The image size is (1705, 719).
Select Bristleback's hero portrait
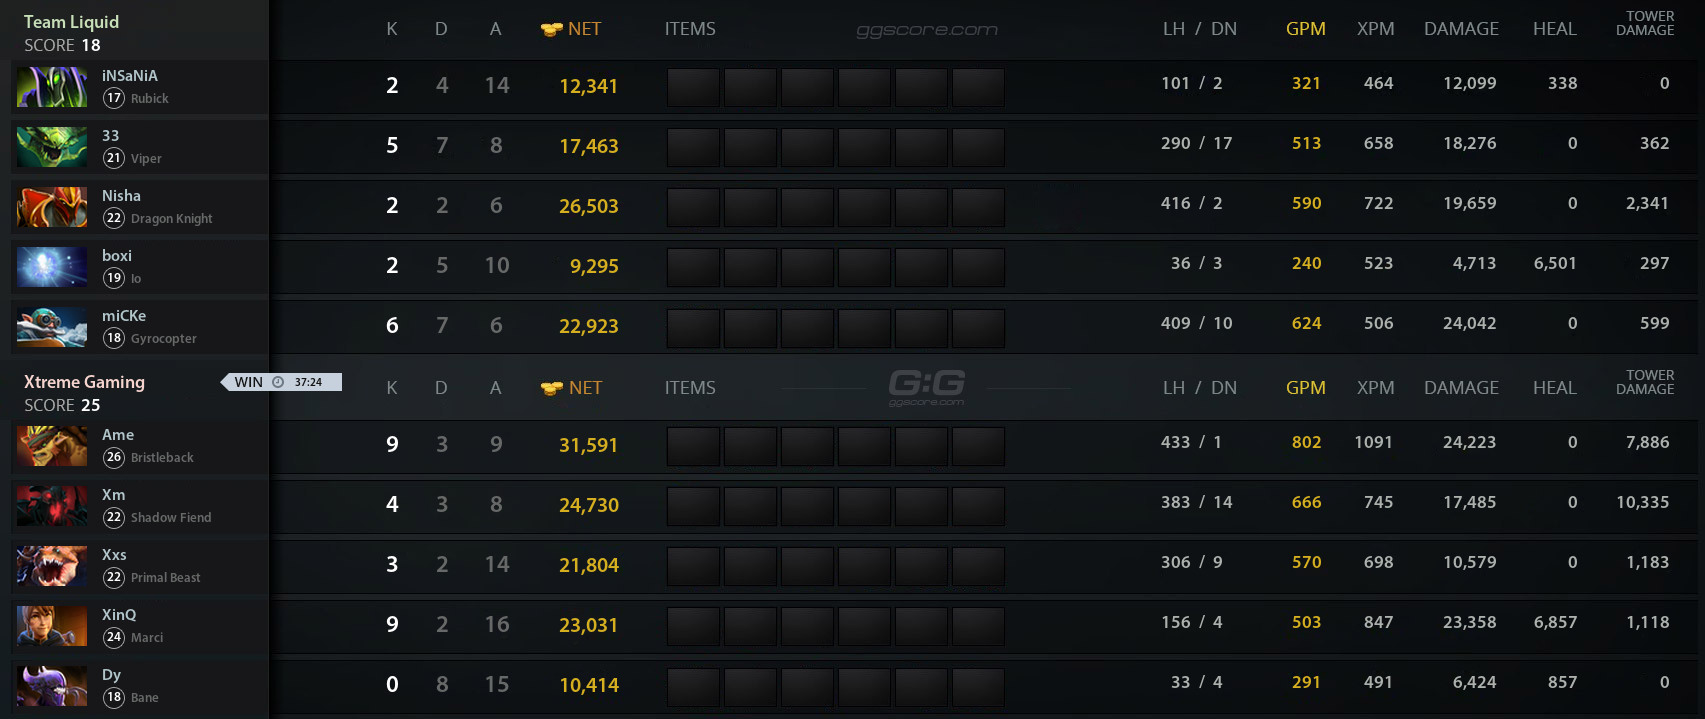click(x=51, y=446)
